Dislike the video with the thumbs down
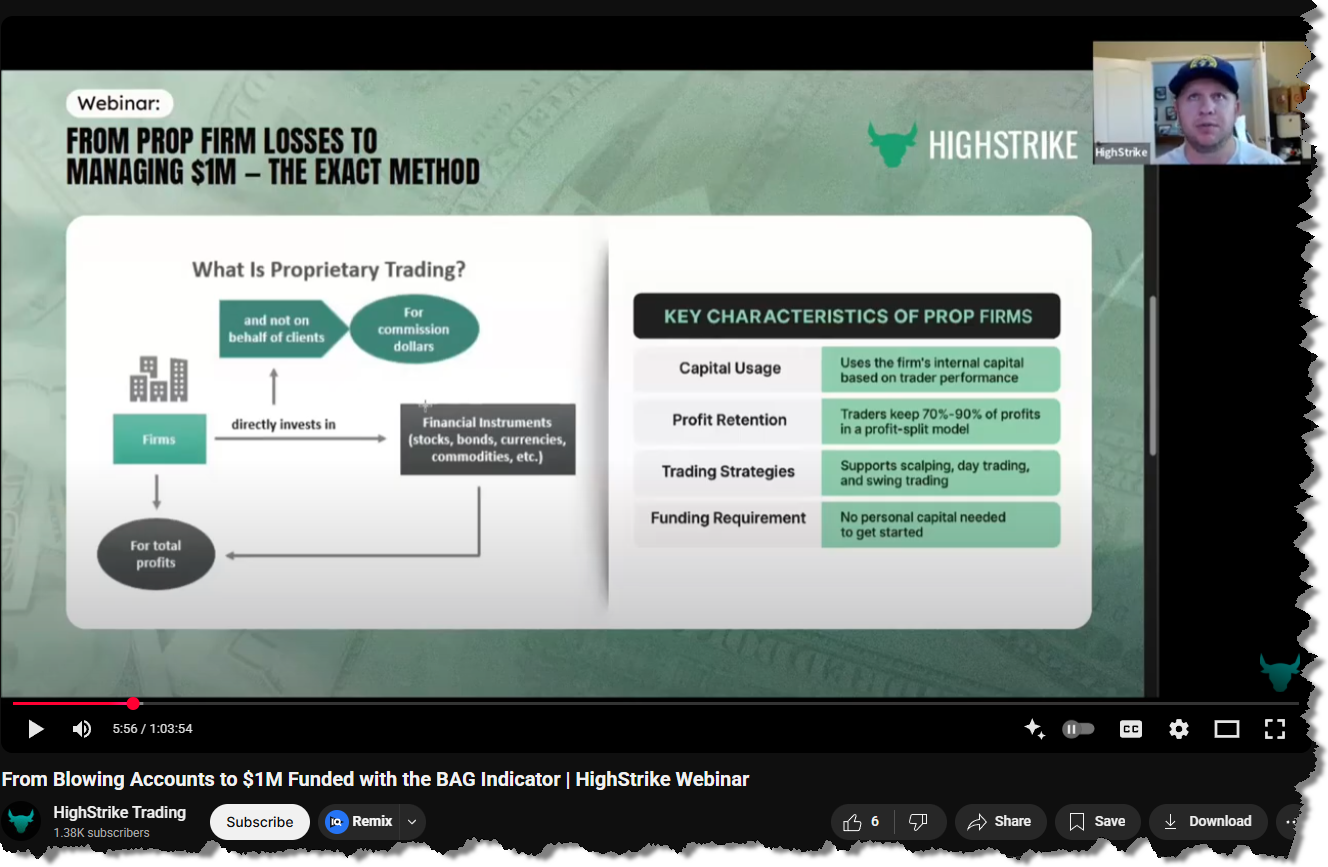 [918, 822]
